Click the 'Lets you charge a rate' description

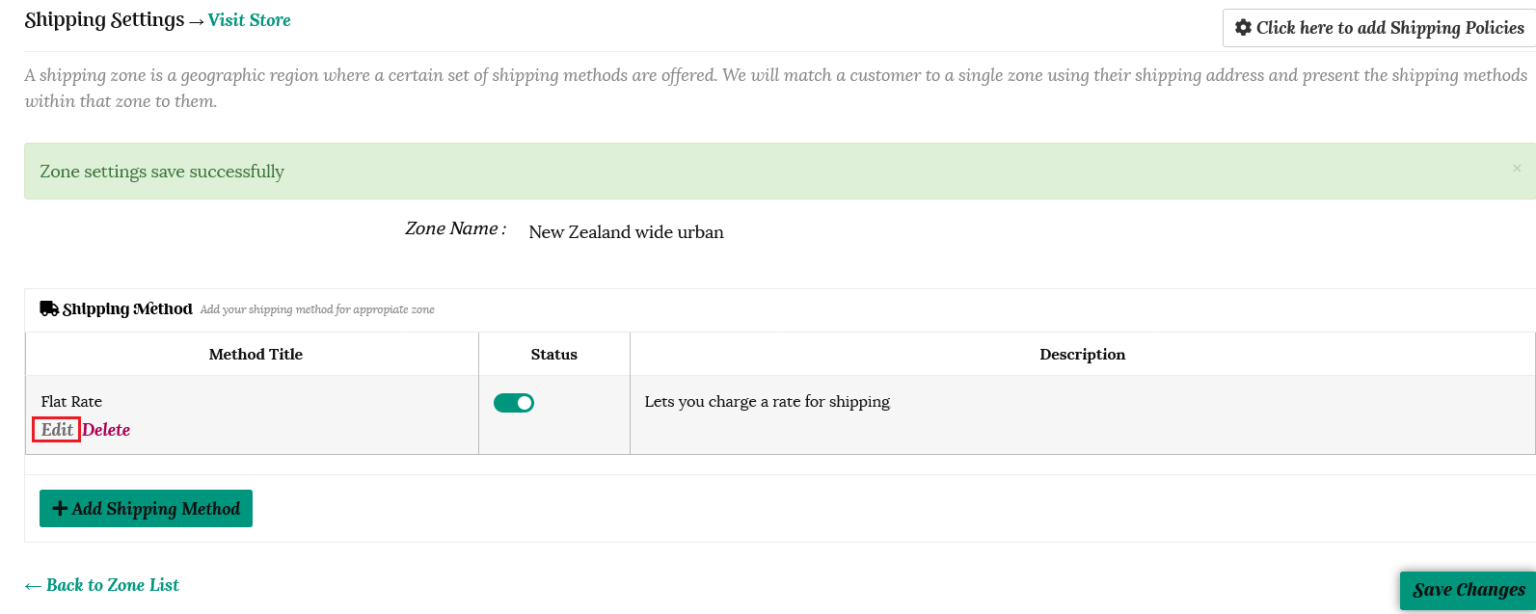(x=767, y=402)
